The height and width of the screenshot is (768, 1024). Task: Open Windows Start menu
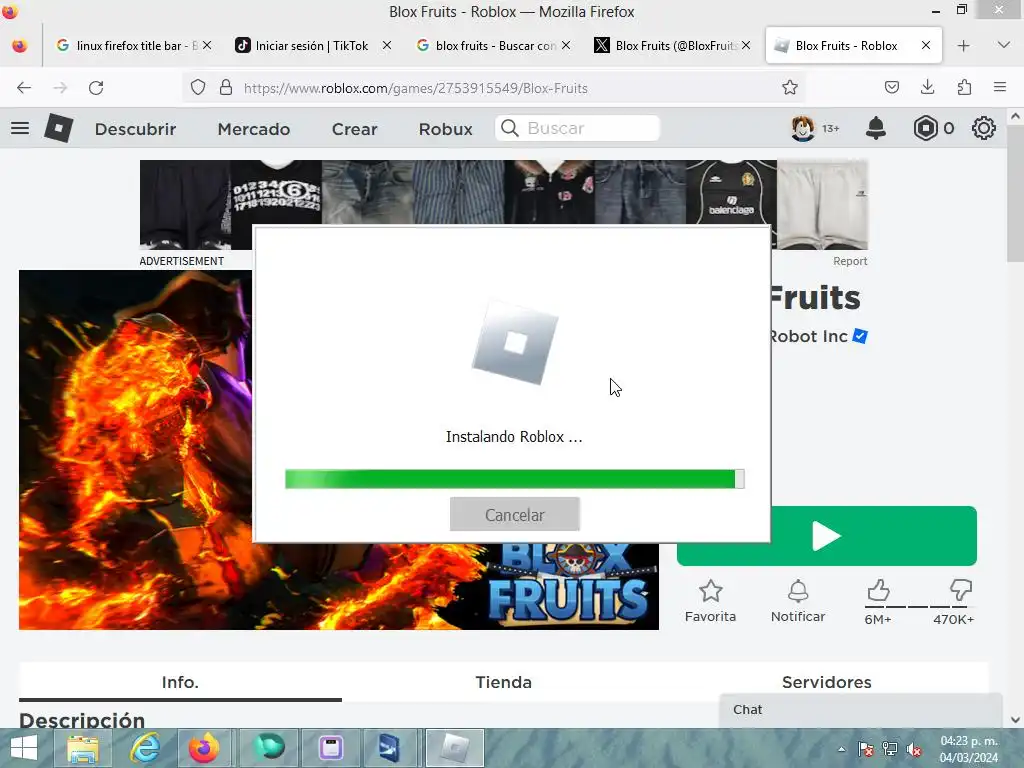point(24,748)
